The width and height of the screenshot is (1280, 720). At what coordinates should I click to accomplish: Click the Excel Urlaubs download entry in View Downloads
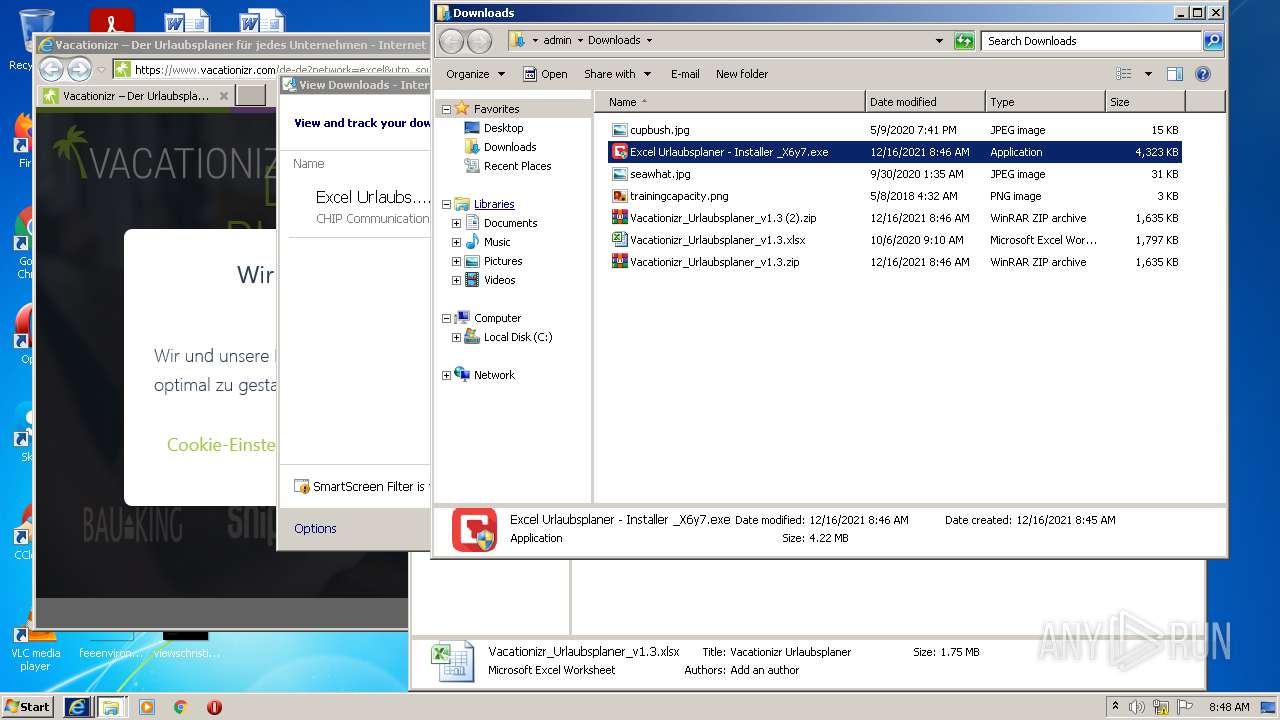click(360, 207)
